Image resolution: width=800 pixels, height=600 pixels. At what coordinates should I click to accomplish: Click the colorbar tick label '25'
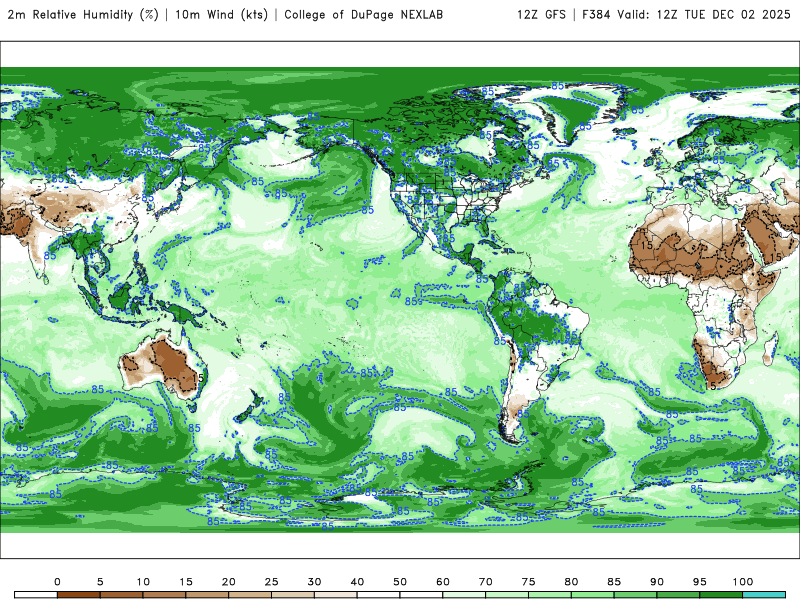click(x=271, y=582)
